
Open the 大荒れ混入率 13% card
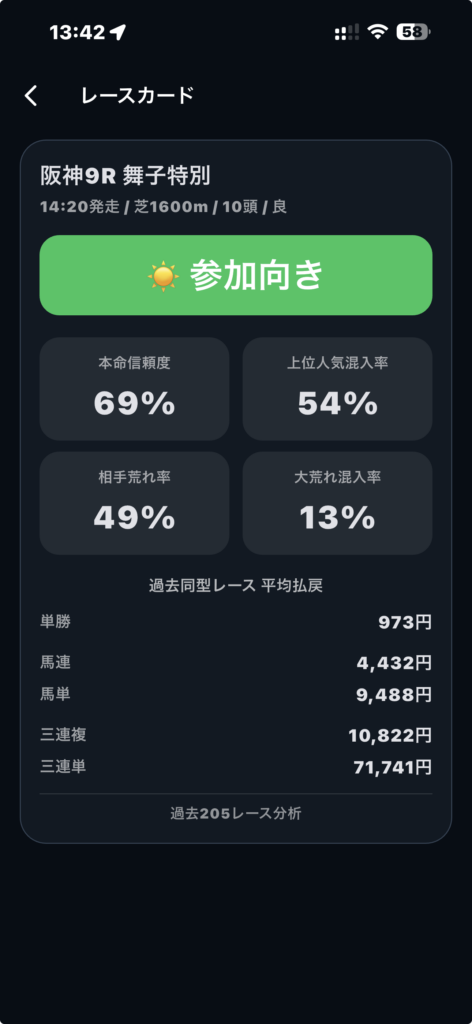tap(338, 504)
